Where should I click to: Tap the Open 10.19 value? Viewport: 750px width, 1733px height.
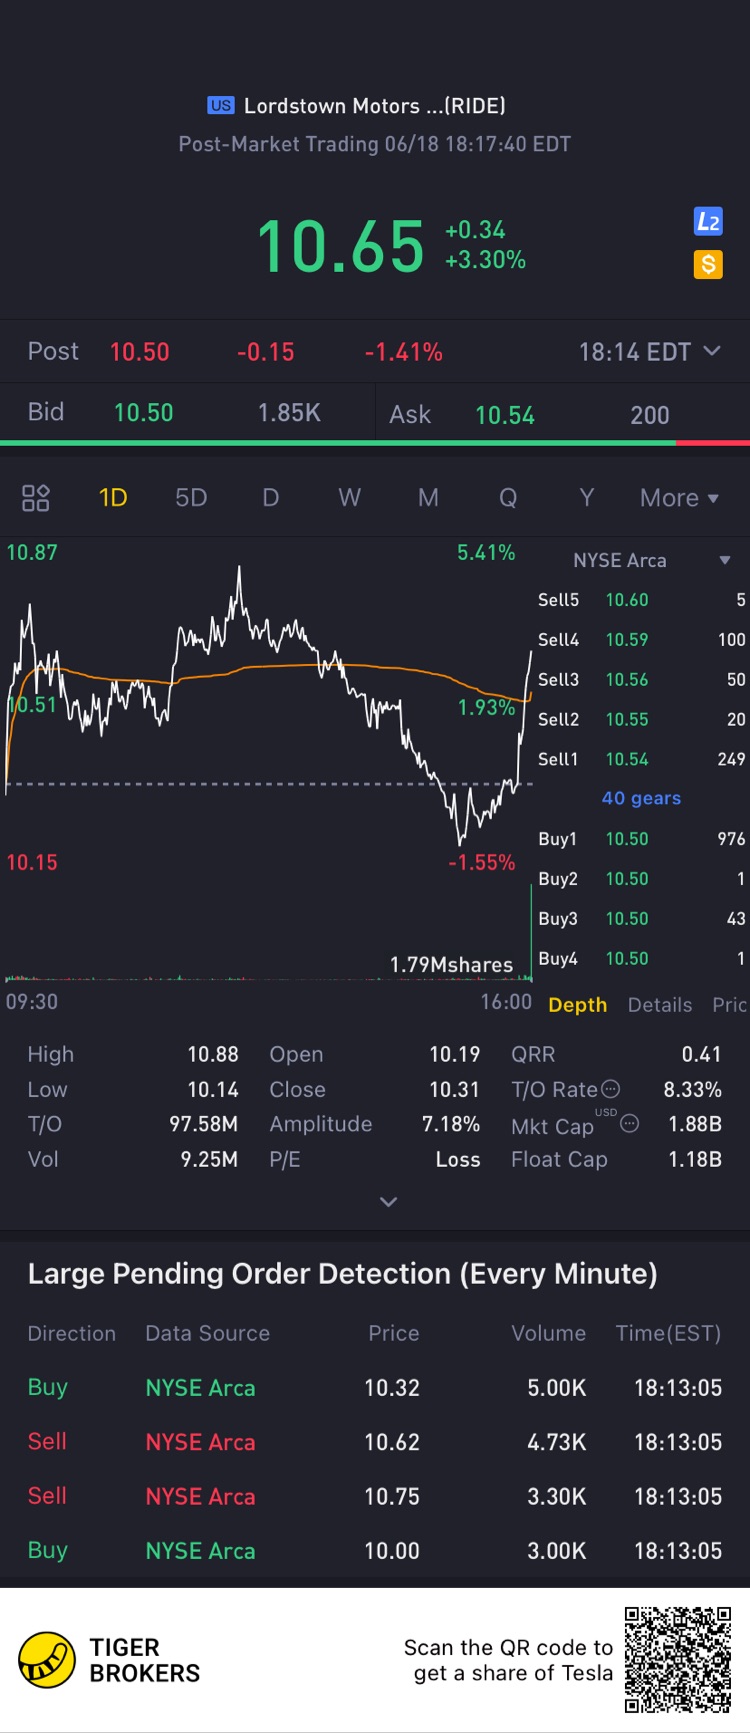(455, 1054)
